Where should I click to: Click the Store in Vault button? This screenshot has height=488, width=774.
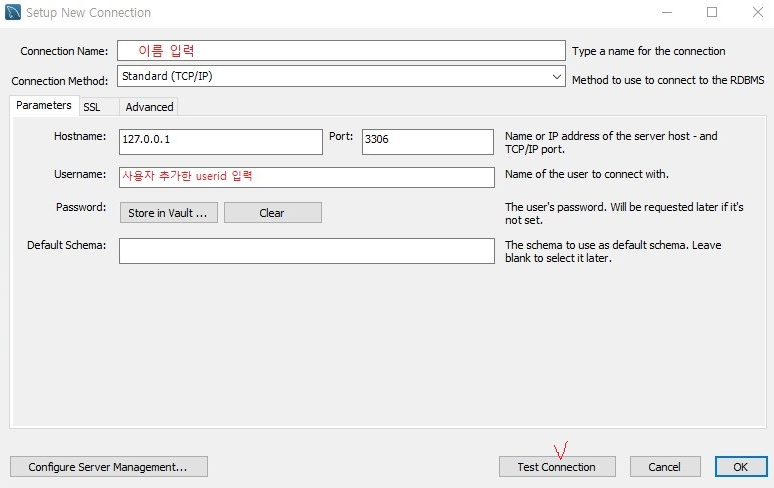pyautogui.click(x=168, y=213)
